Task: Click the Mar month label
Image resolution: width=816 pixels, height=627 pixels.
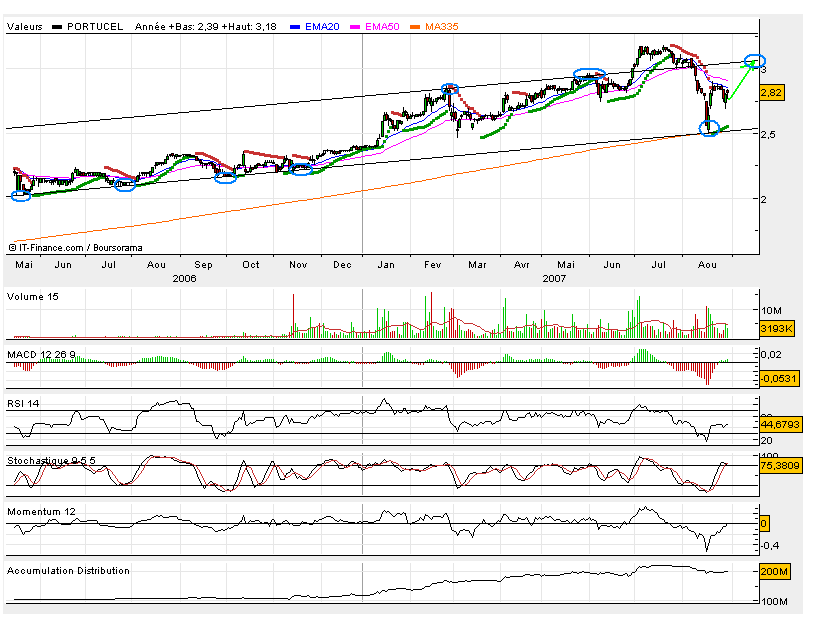Action: [x=477, y=264]
